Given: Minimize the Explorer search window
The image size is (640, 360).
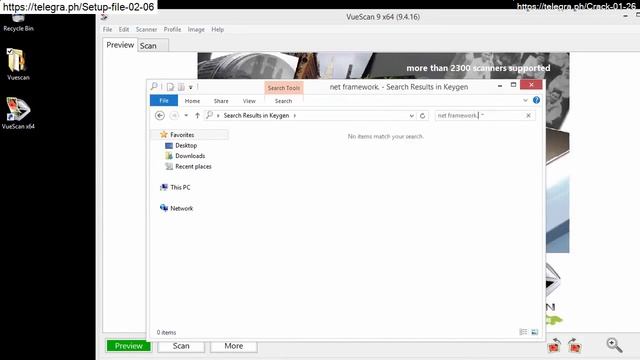Looking at the screenshot, I should pyautogui.click(x=500, y=85).
